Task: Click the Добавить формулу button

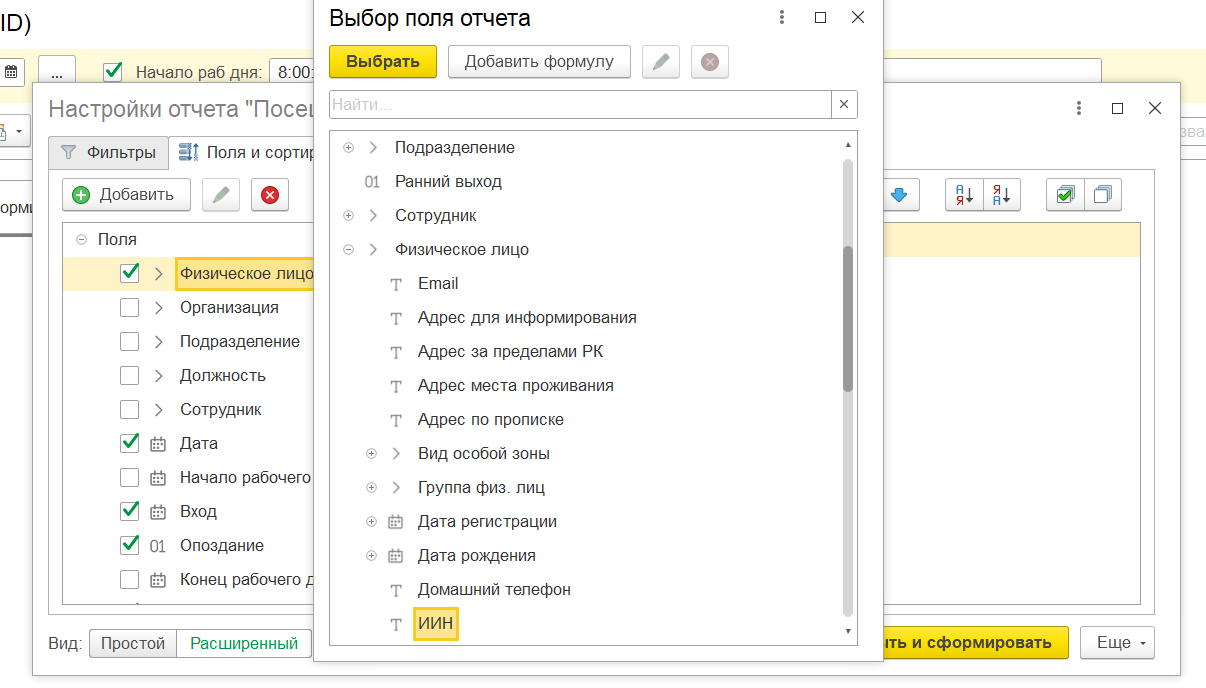Action: pyautogui.click(x=539, y=62)
